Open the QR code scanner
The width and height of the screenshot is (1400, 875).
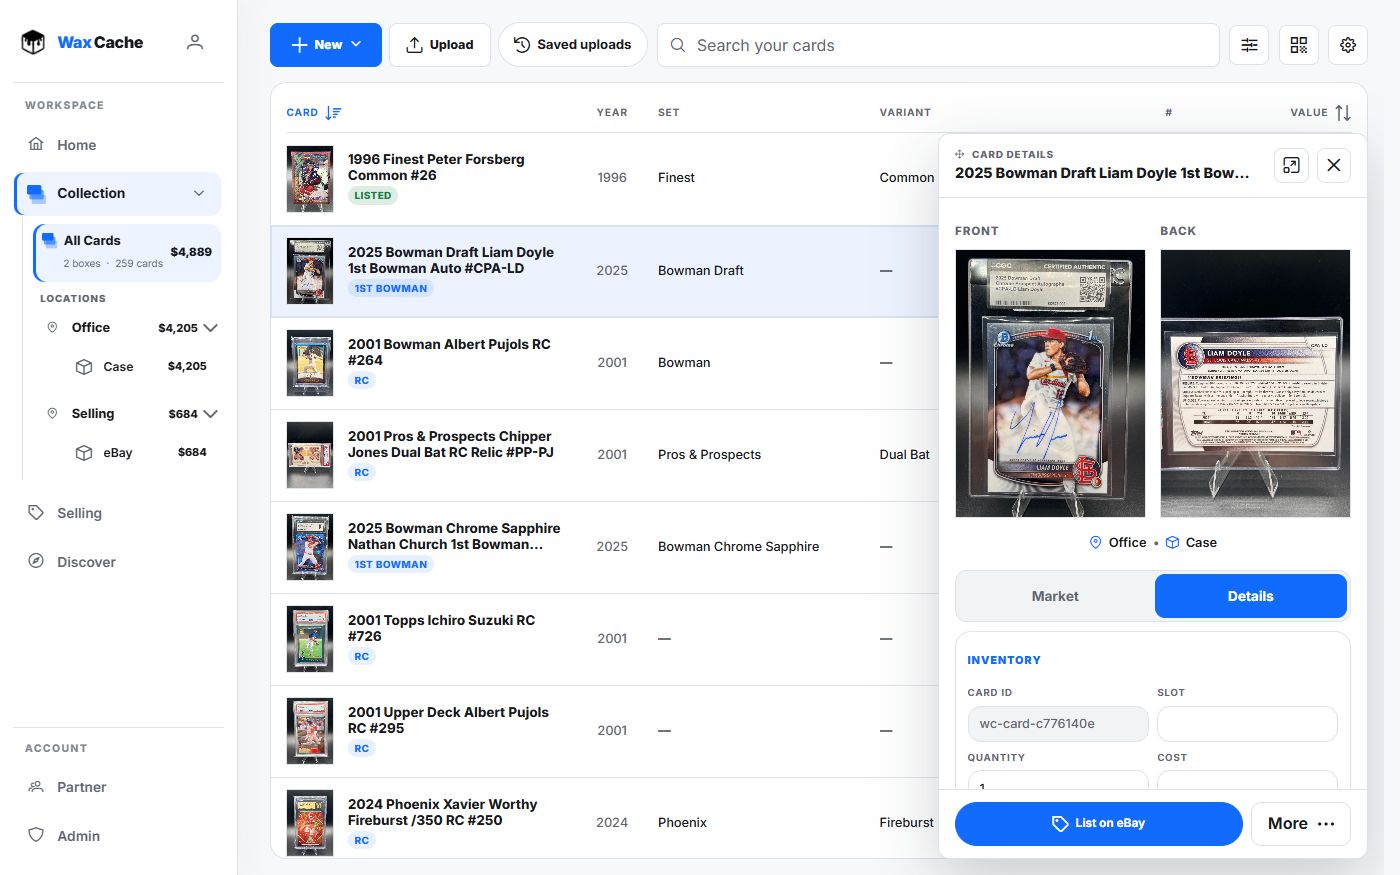1298,45
